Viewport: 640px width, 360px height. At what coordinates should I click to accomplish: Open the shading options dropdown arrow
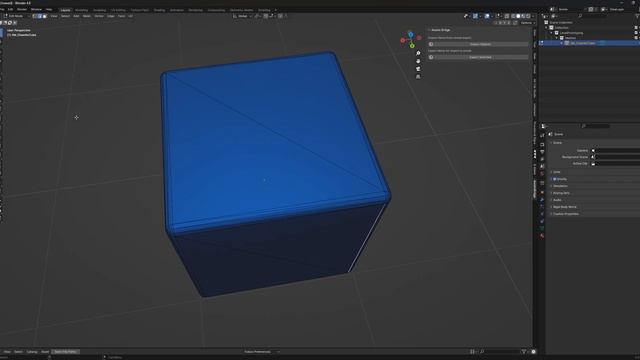[x=533, y=16]
